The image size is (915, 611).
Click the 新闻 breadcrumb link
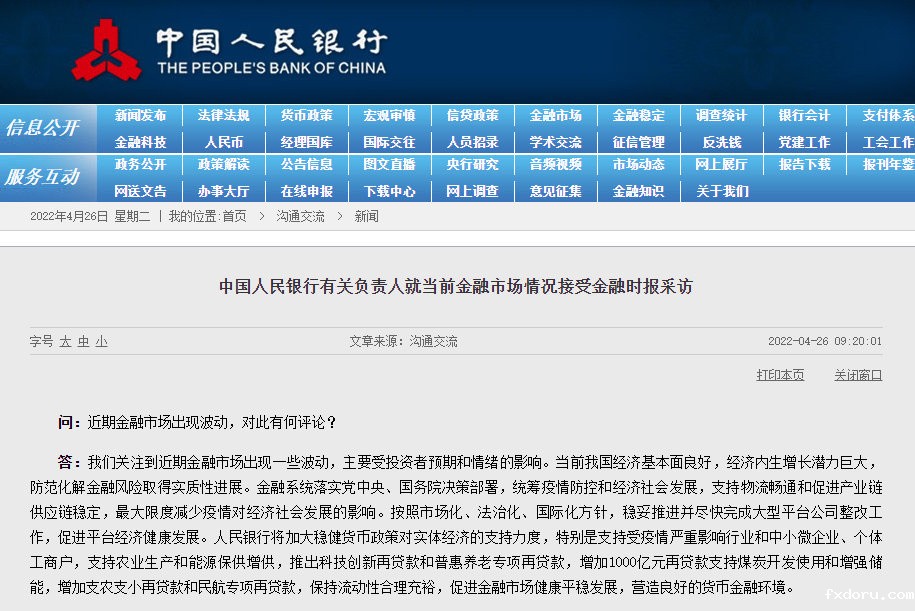click(366, 216)
